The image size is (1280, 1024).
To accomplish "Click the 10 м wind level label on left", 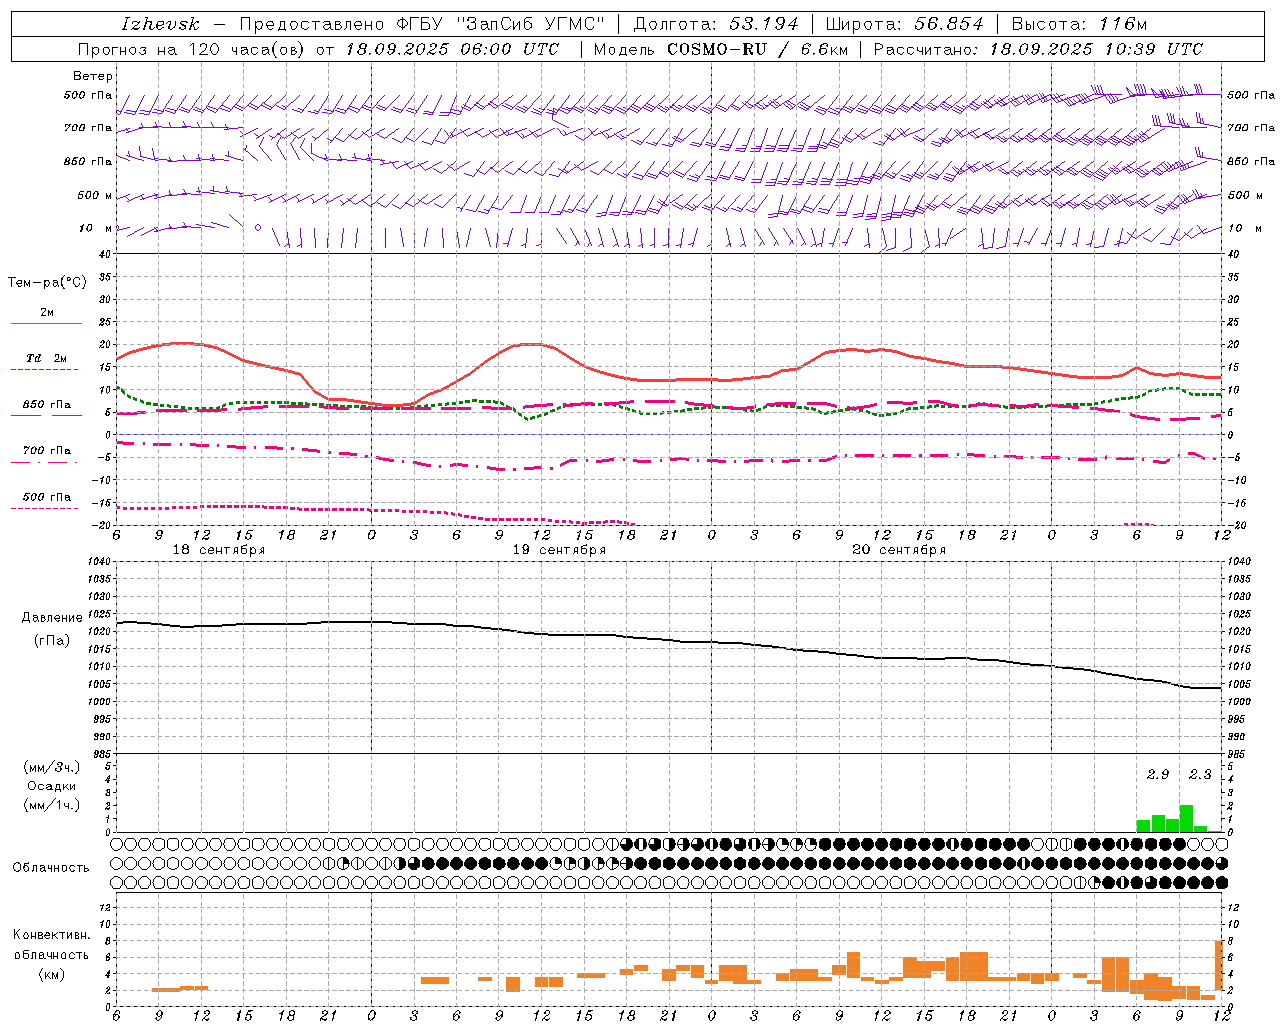I will point(95,228).
